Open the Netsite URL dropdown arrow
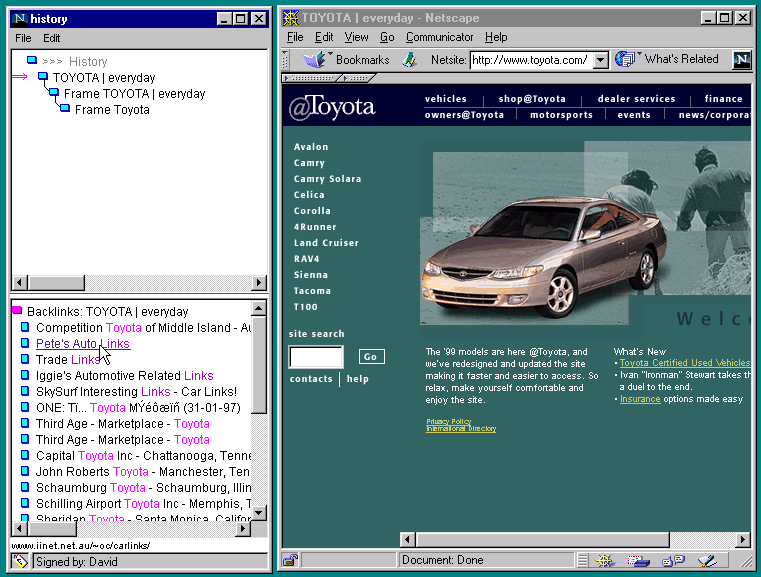Screen dimensions: 761x577 (601, 60)
